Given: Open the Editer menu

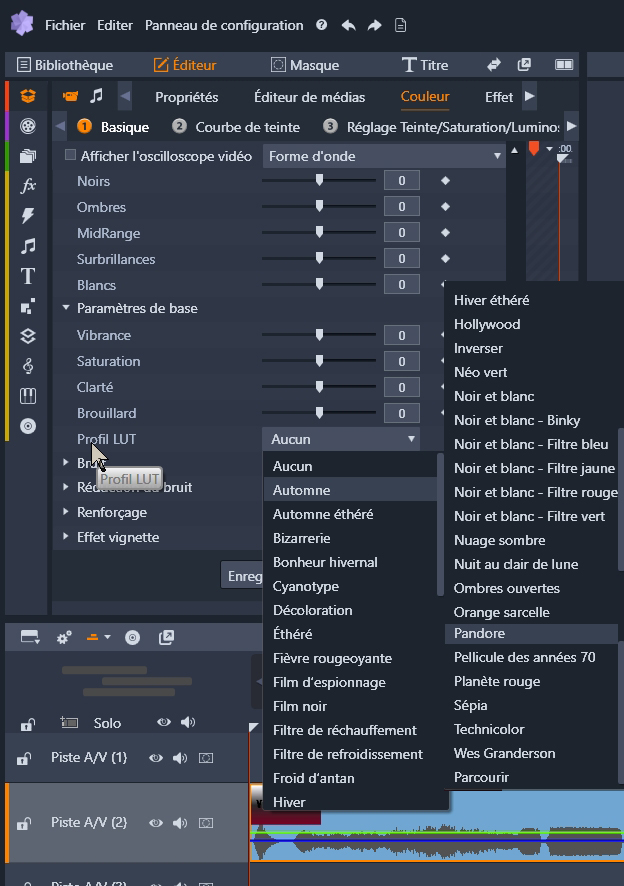Looking at the screenshot, I should pos(115,25).
